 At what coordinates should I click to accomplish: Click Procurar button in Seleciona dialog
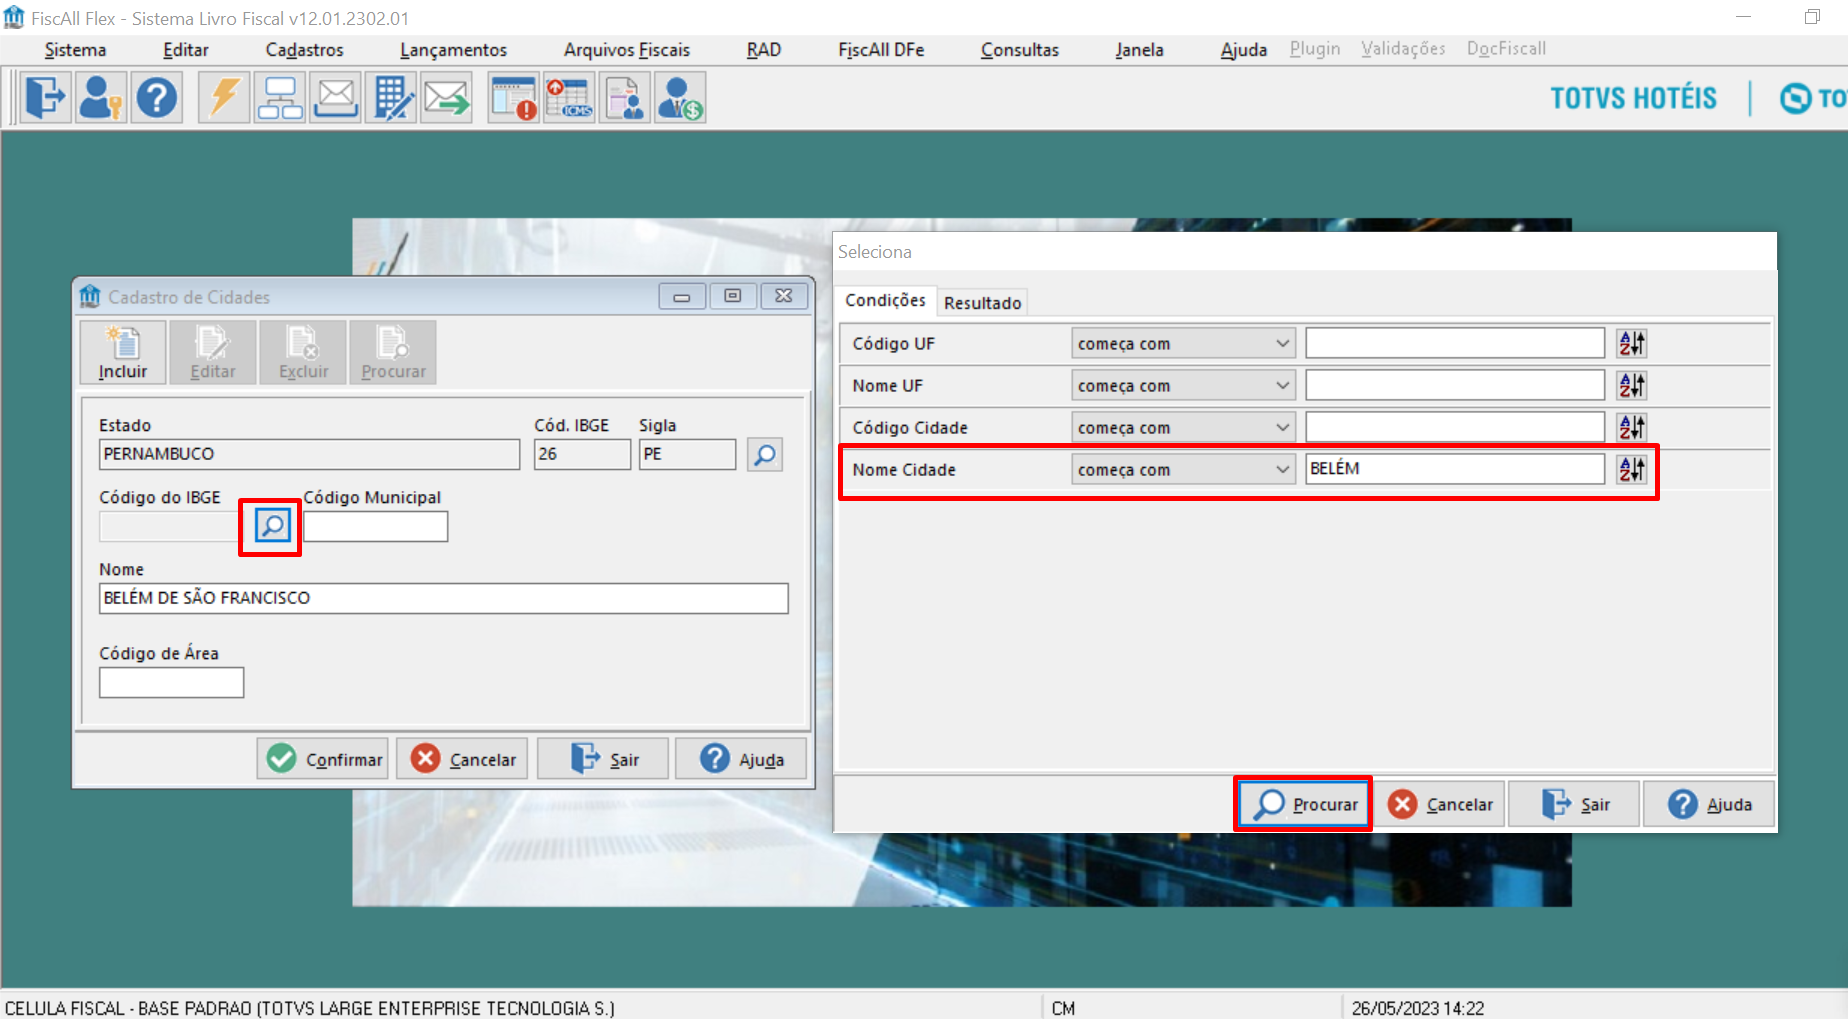[1304, 804]
